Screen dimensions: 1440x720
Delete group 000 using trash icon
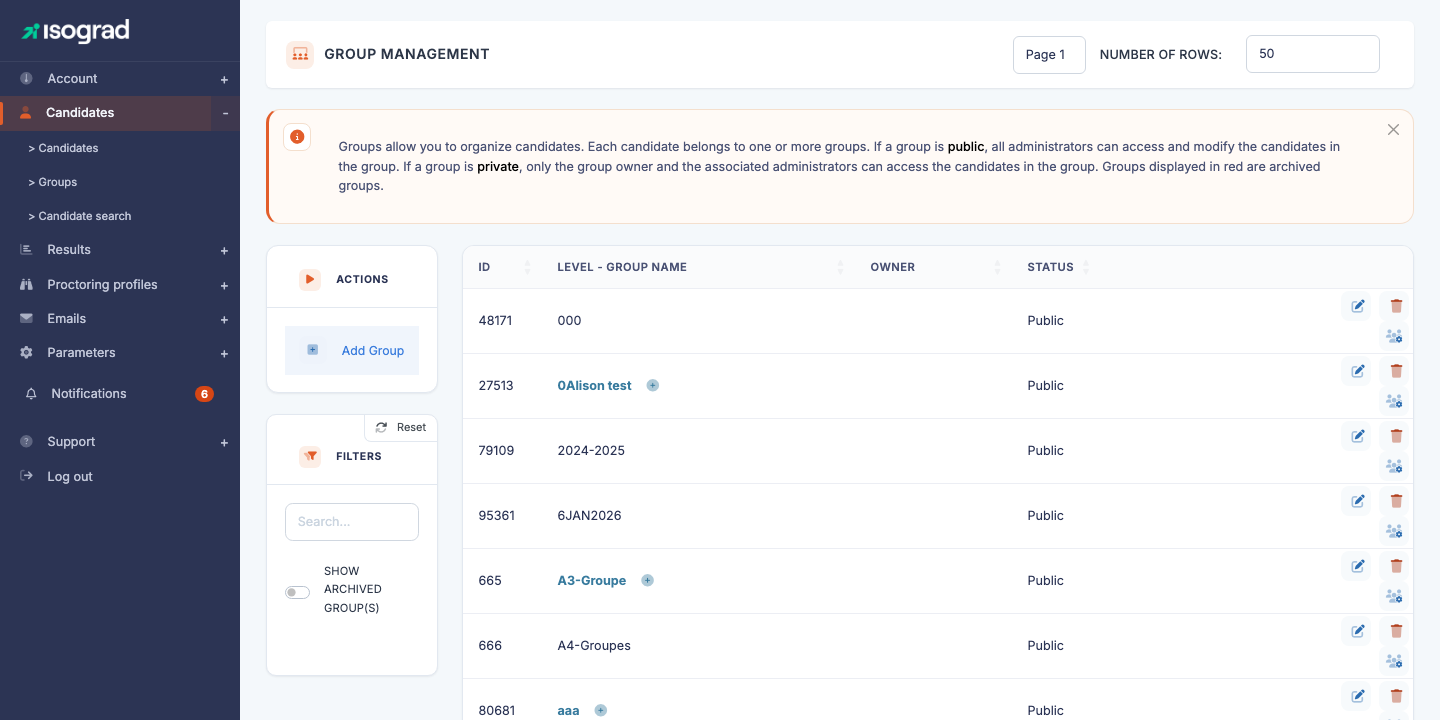point(1396,306)
